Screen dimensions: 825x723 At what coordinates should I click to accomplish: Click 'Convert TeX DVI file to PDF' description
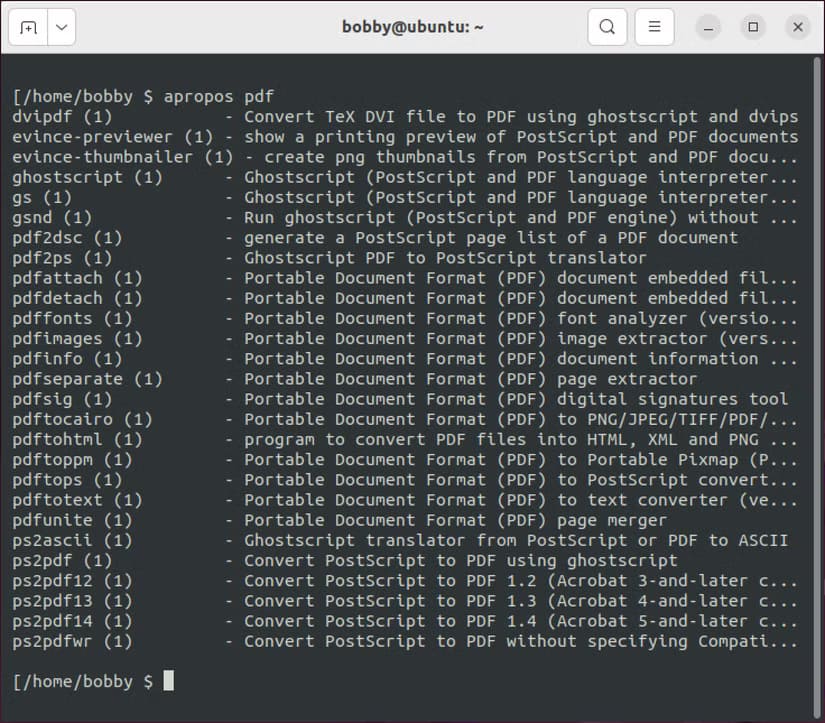click(x=380, y=117)
